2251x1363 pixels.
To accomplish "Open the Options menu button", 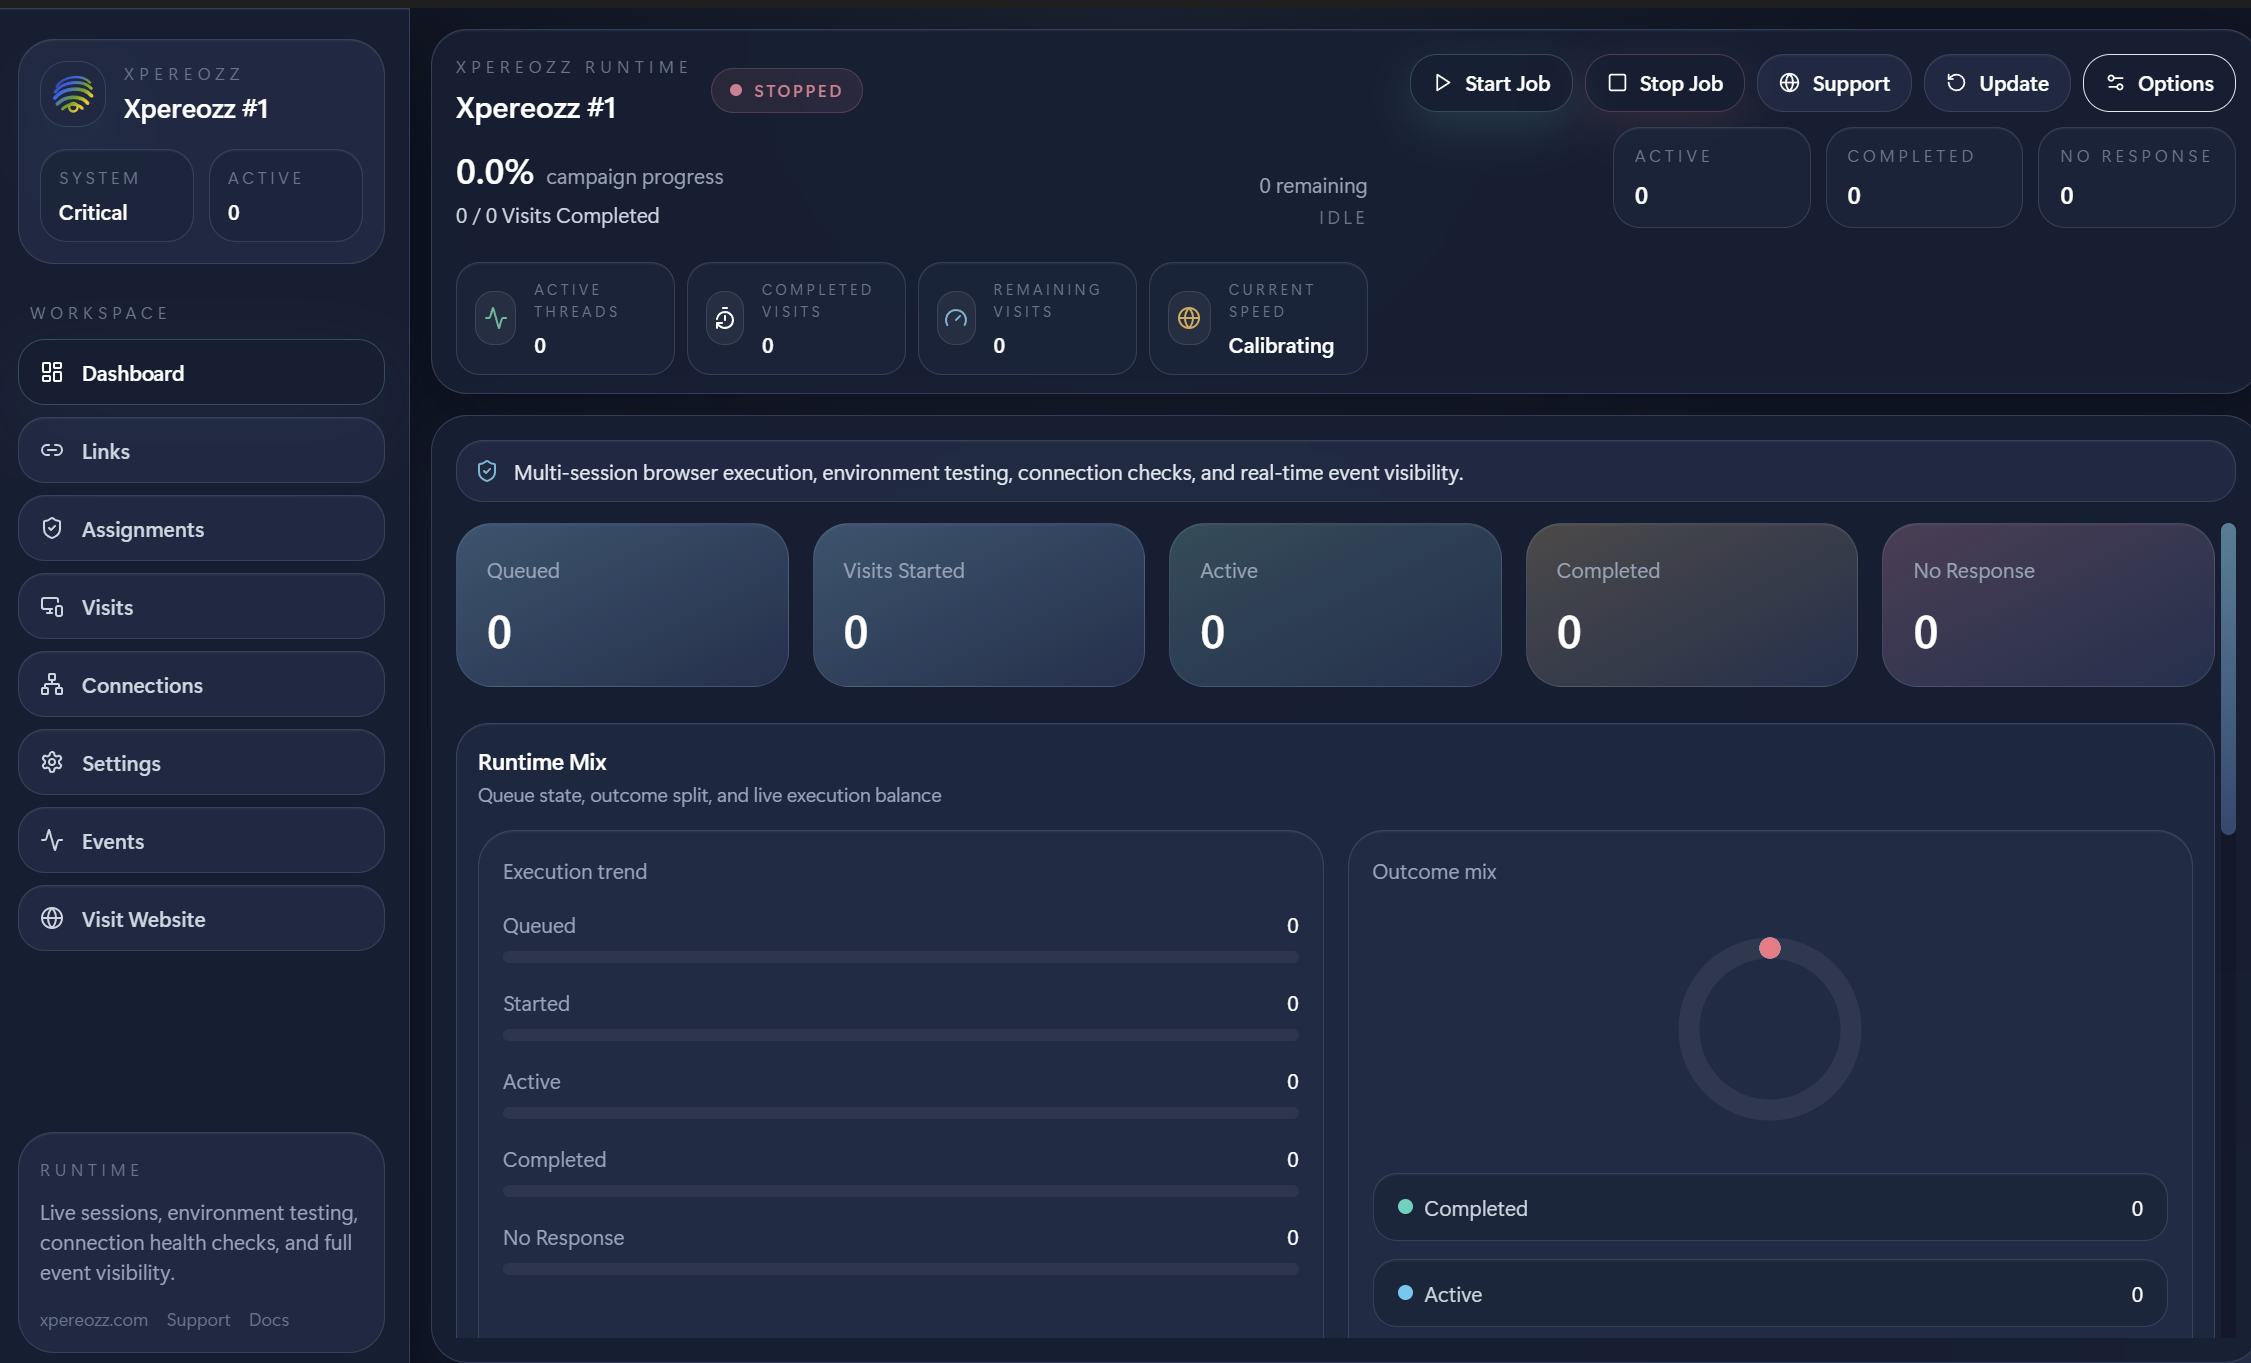I will pyautogui.click(x=2159, y=83).
